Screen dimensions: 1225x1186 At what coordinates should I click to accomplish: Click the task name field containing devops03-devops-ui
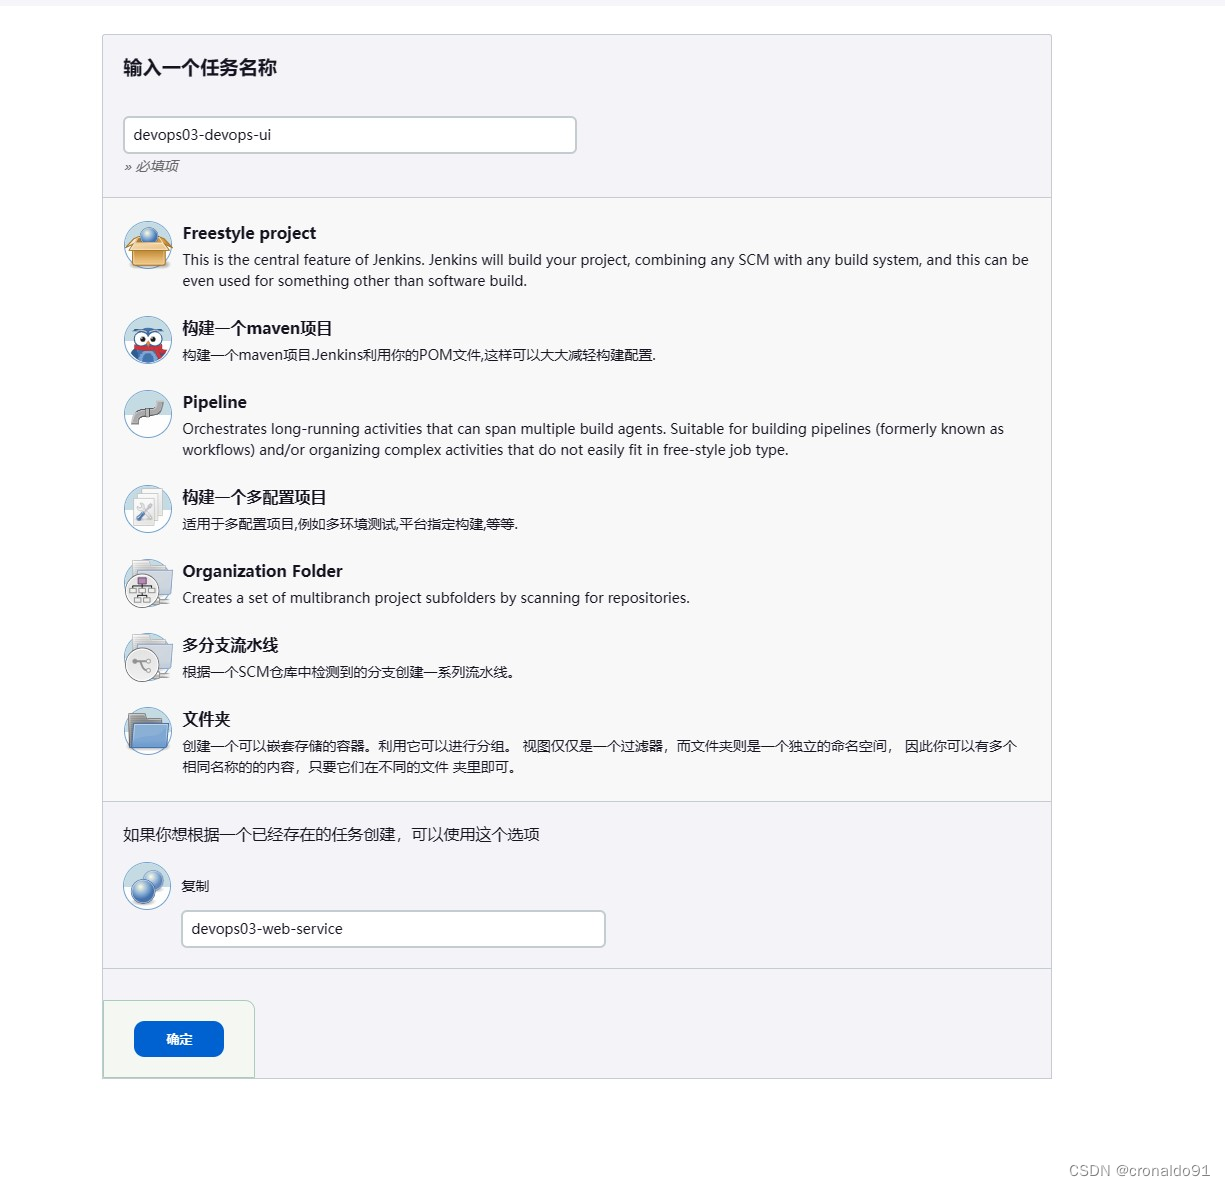(x=350, y=135)
